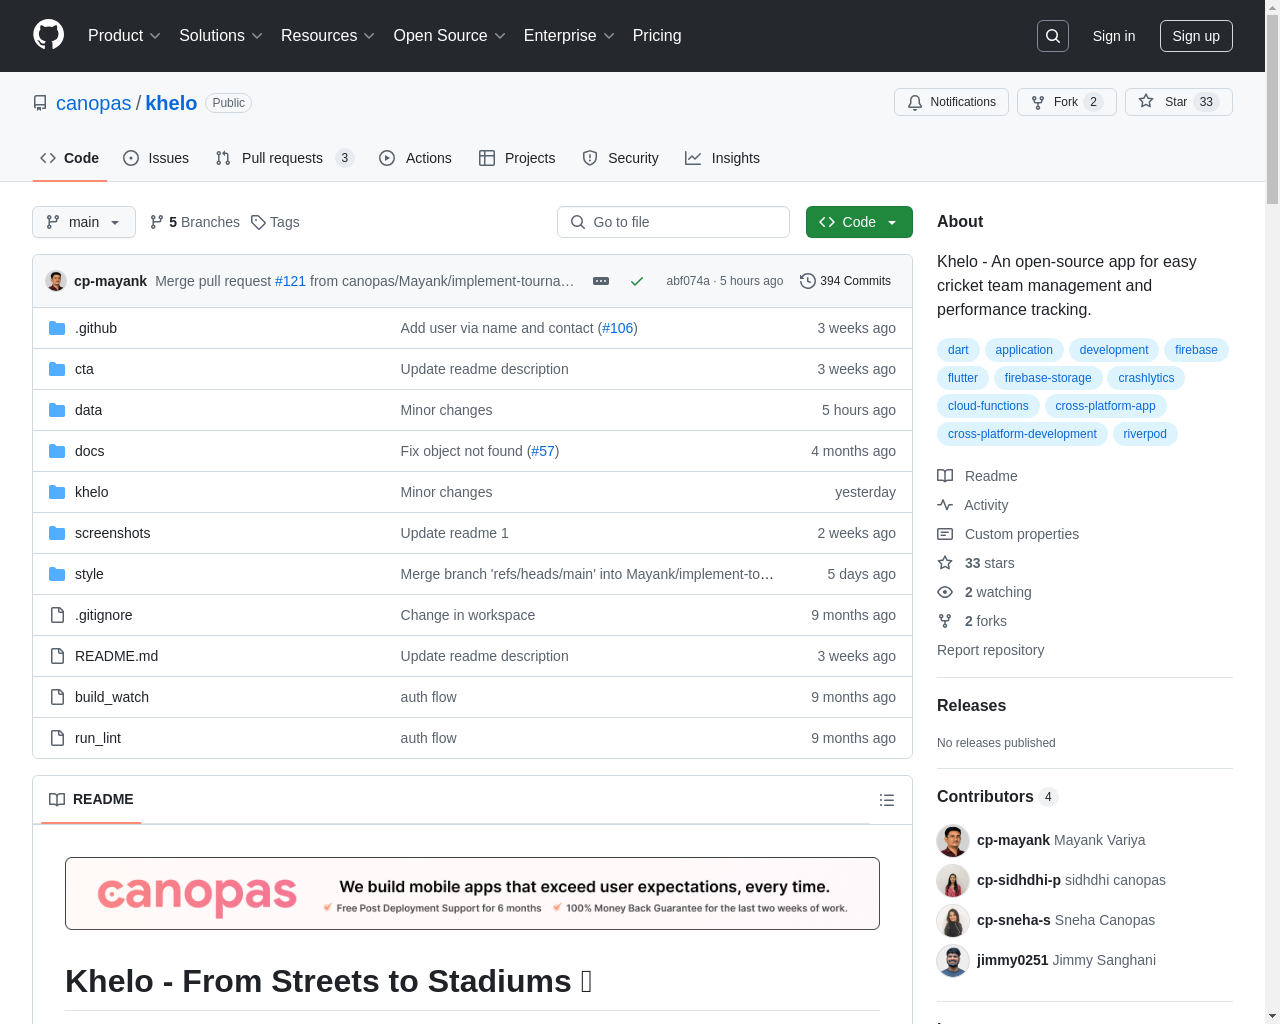This screenshot has height=1024, width=1280.
Task: Open 394 Commits history
Action: [845, 281]
